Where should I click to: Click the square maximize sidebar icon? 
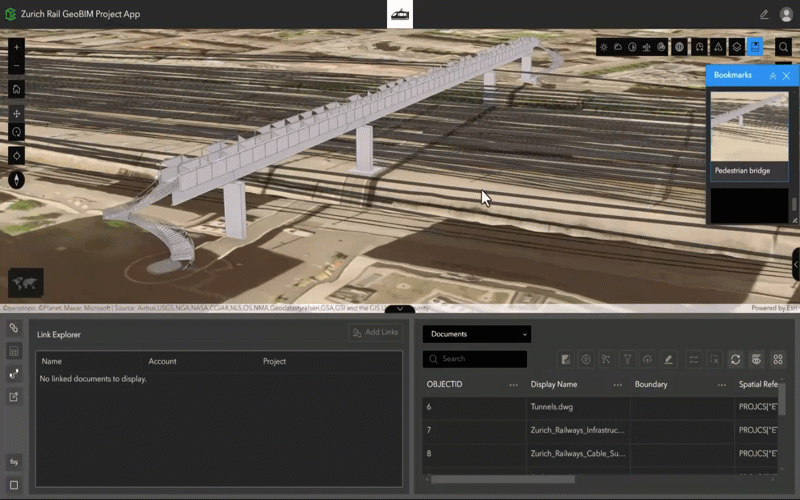point(14,485)
